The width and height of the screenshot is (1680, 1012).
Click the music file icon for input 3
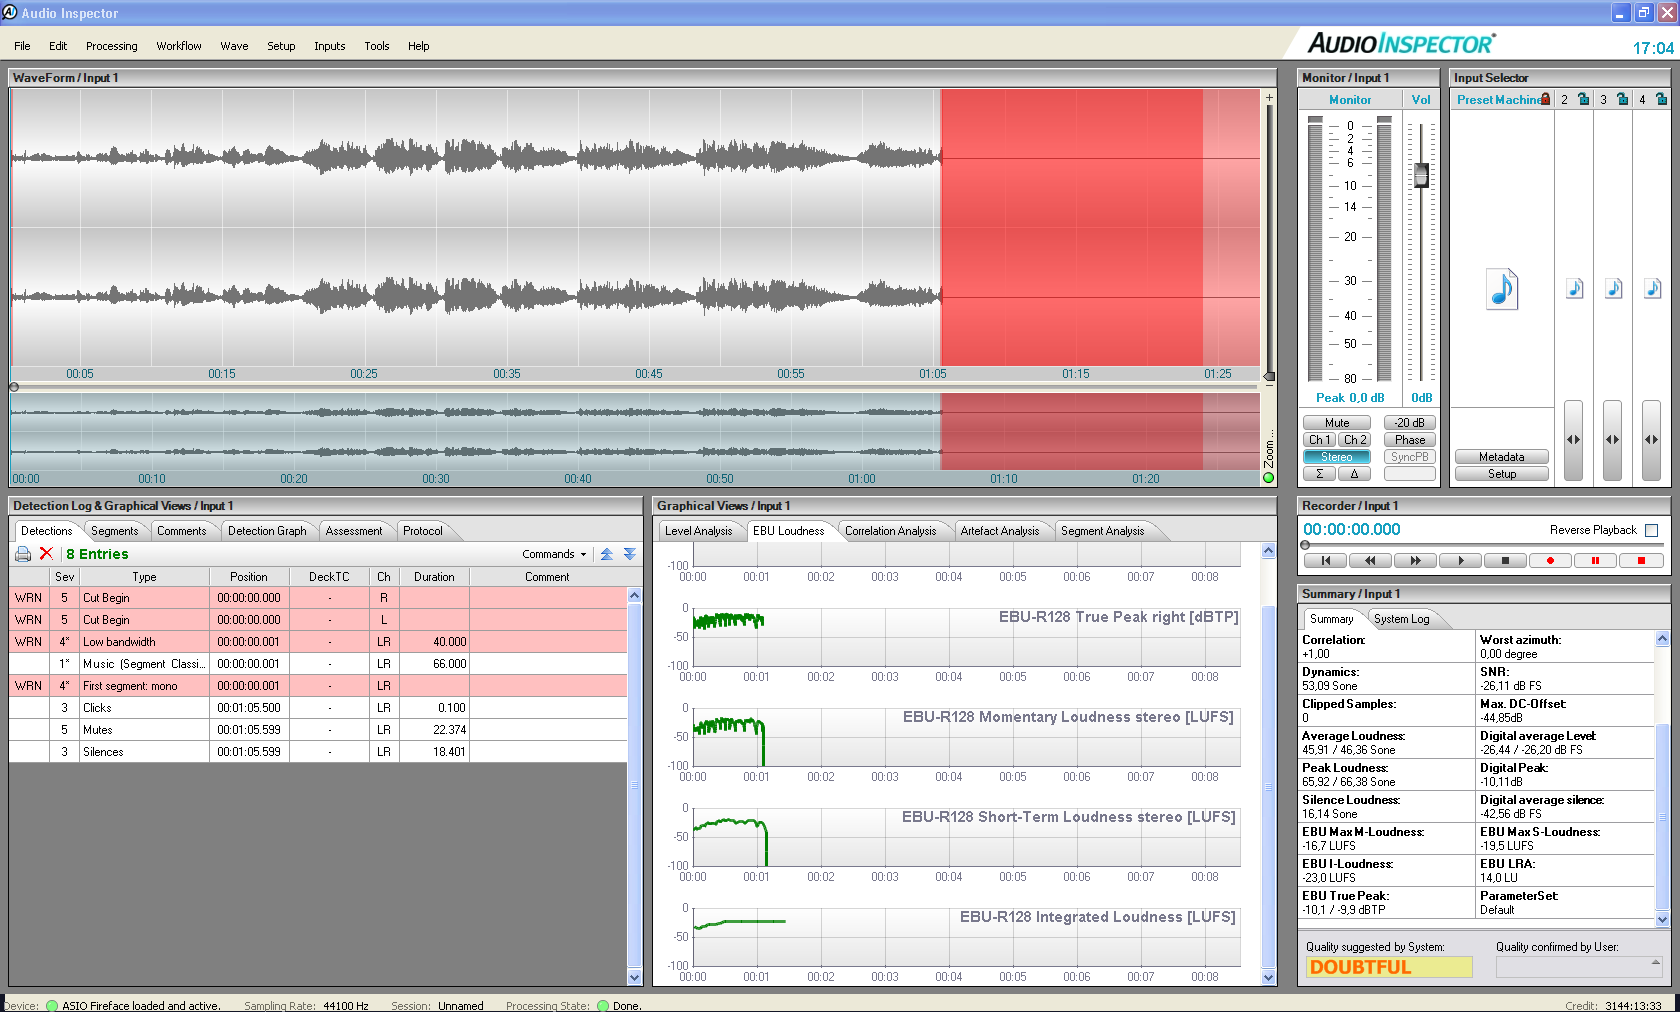(1613, 289)
